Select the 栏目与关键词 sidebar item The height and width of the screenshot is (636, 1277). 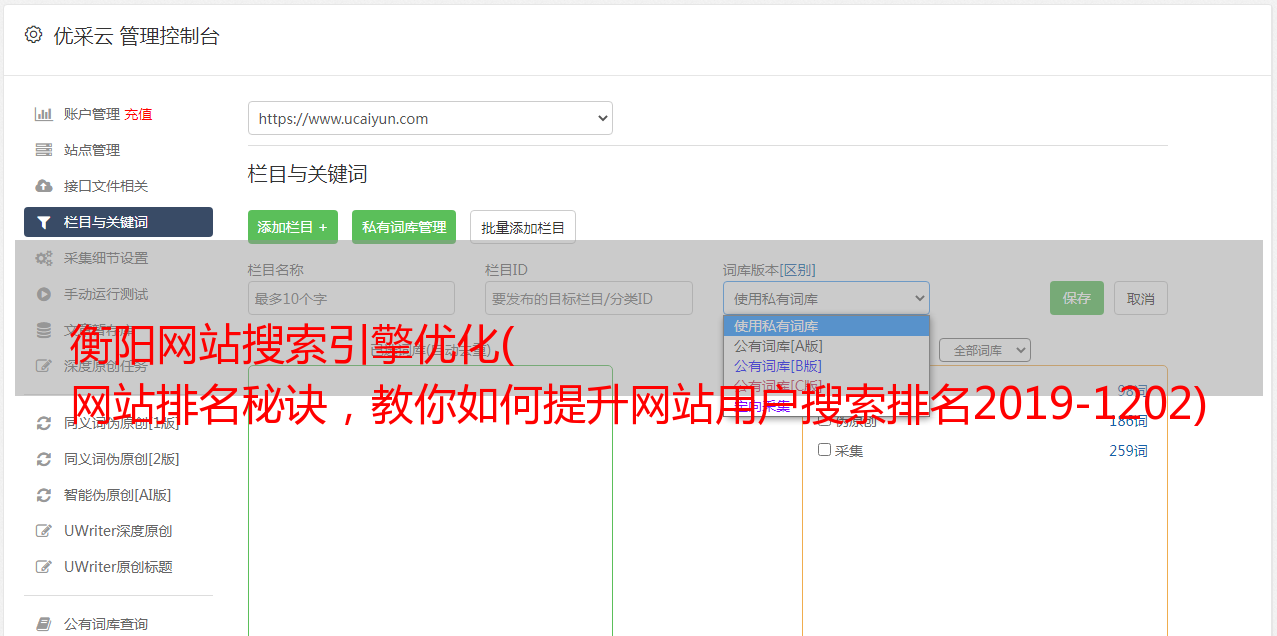point(118,222)
